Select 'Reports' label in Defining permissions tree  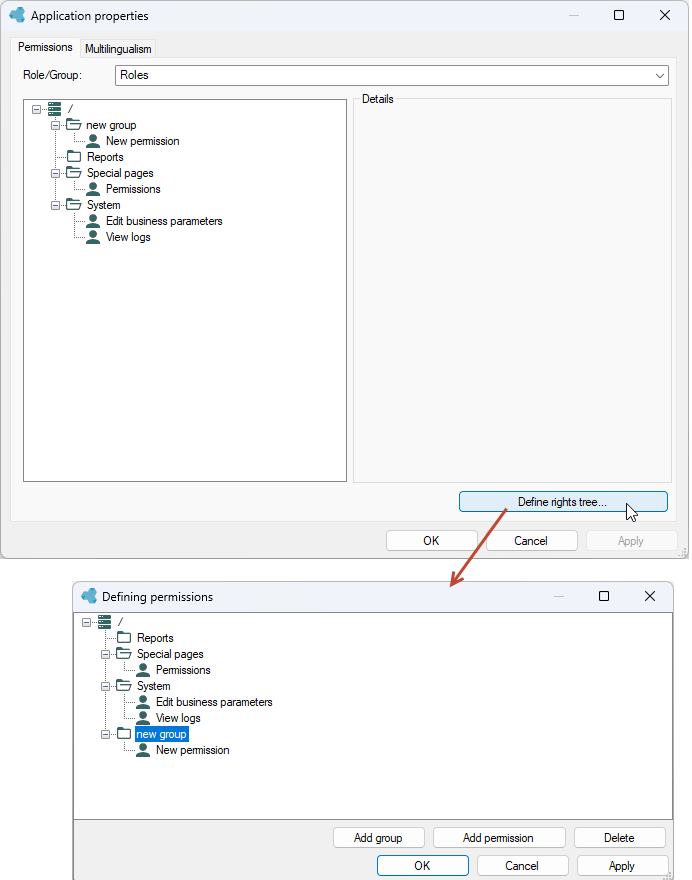[x=155, y=638]
